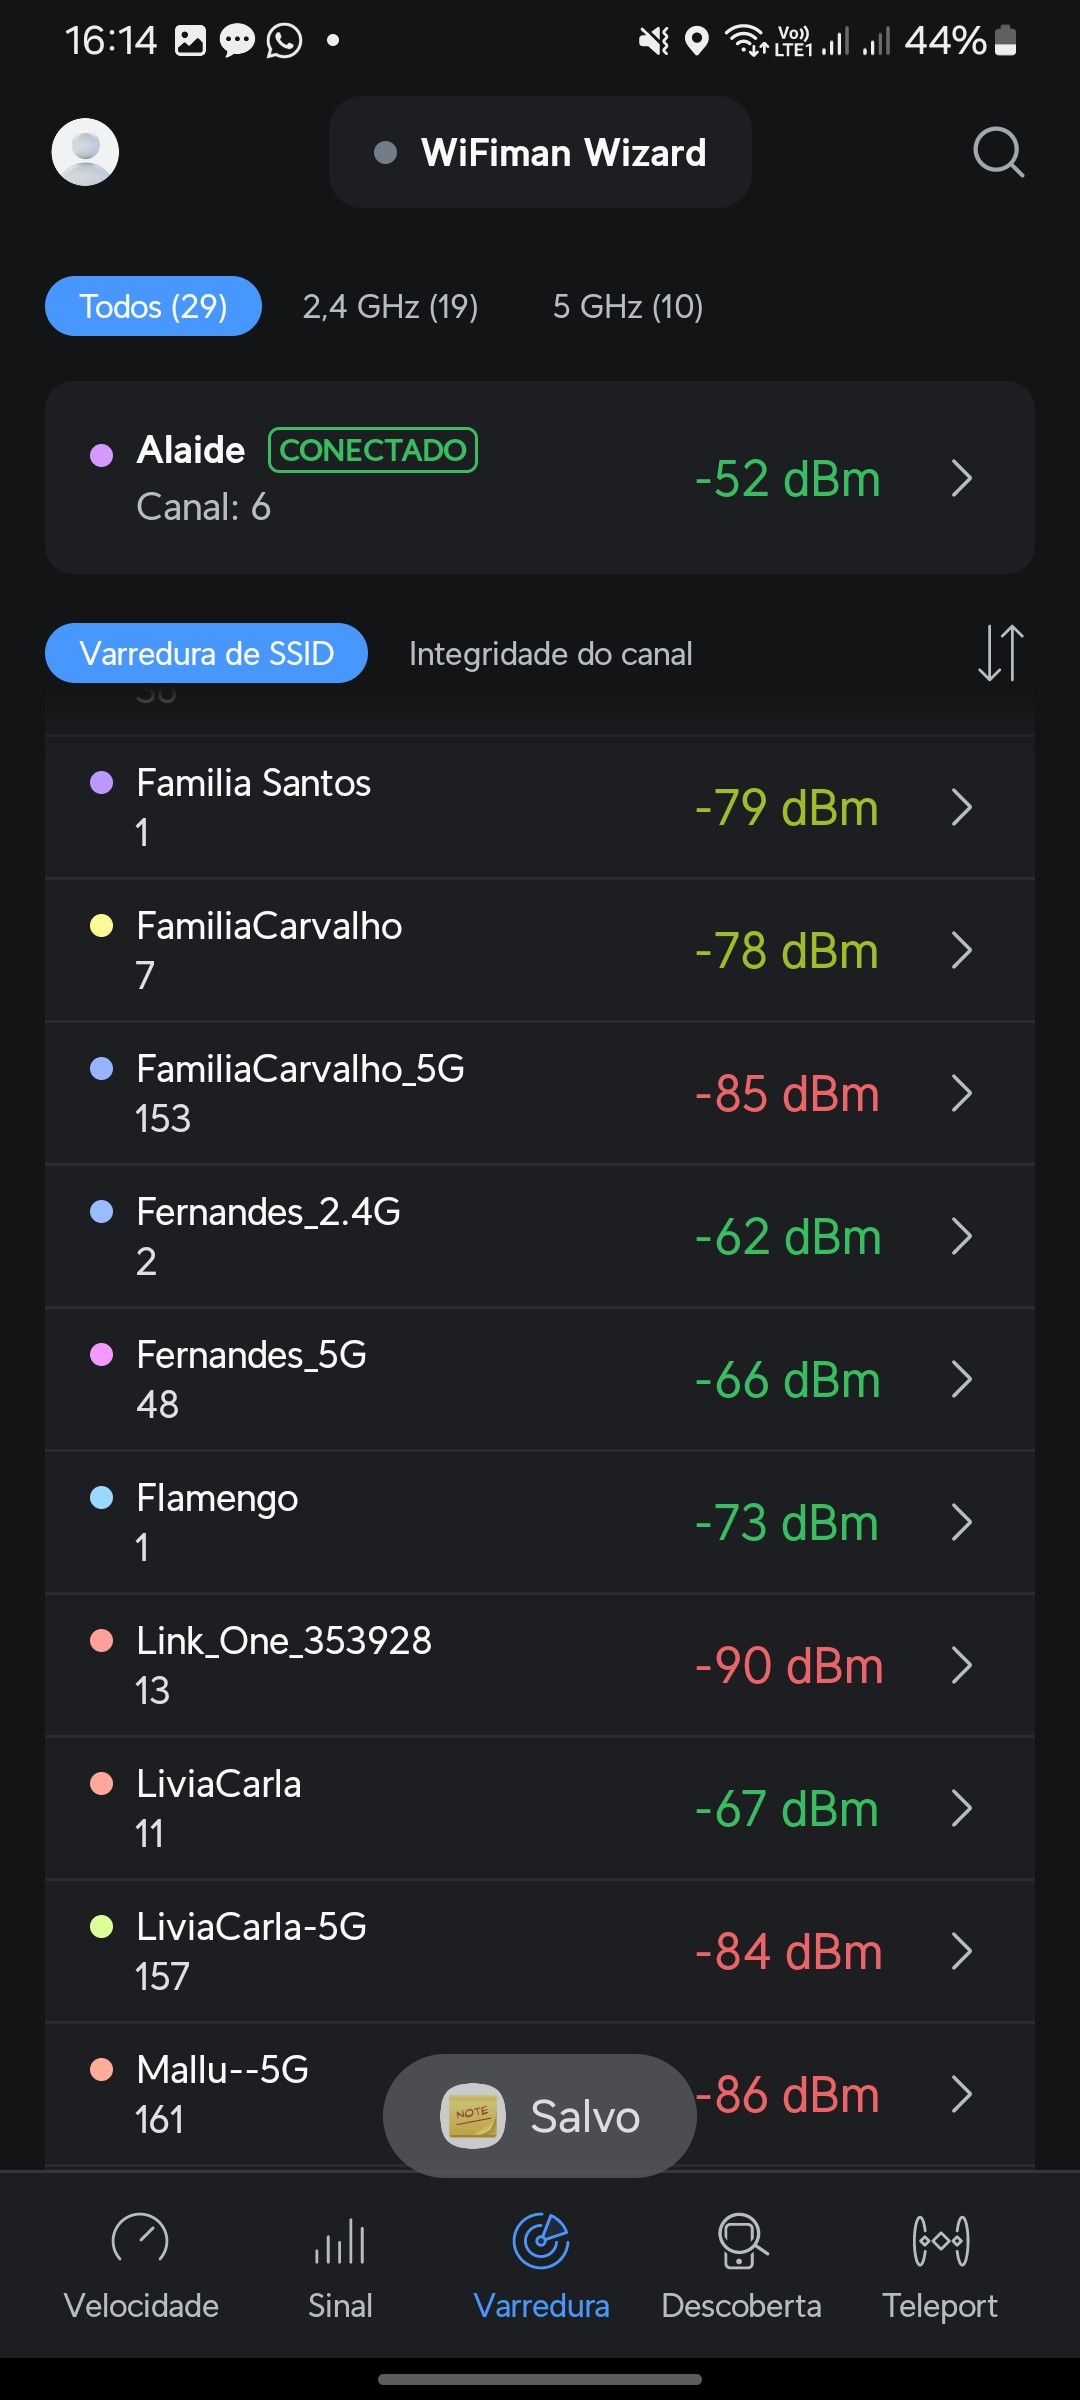Switch to Integridade do canal tab
Viewport: 1080px width, 2400px height.
point(550,654)
